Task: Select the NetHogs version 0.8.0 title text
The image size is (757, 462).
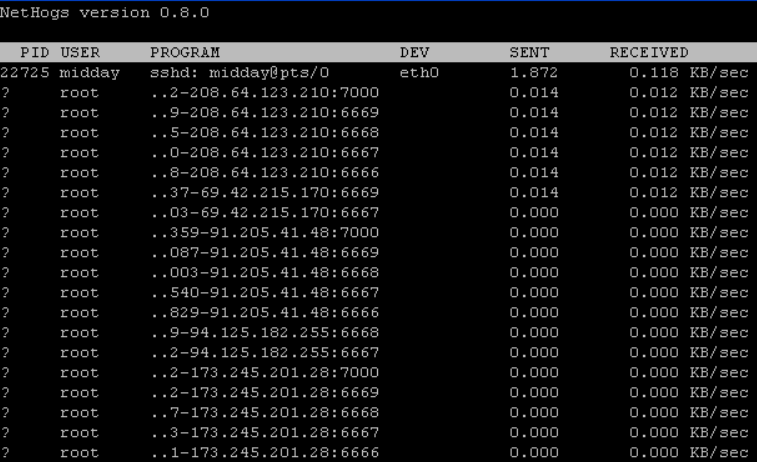Action: (x=104, y=13)
